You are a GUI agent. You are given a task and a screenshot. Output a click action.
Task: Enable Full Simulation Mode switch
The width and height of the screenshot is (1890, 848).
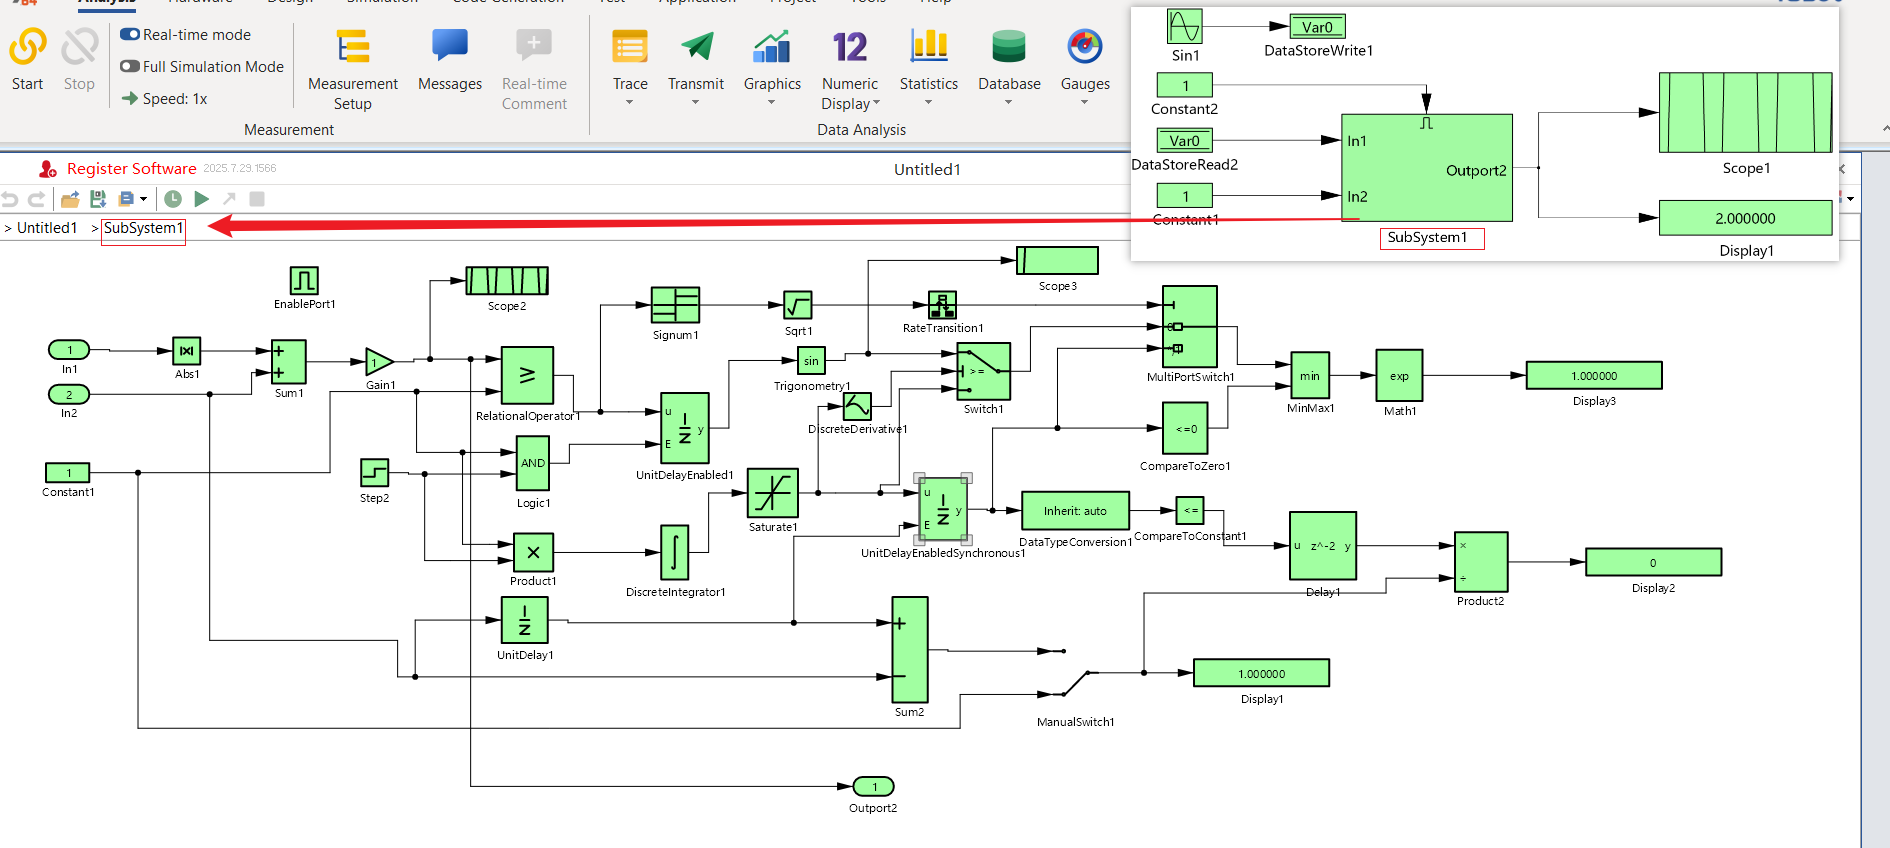click(x=130, y=66)
